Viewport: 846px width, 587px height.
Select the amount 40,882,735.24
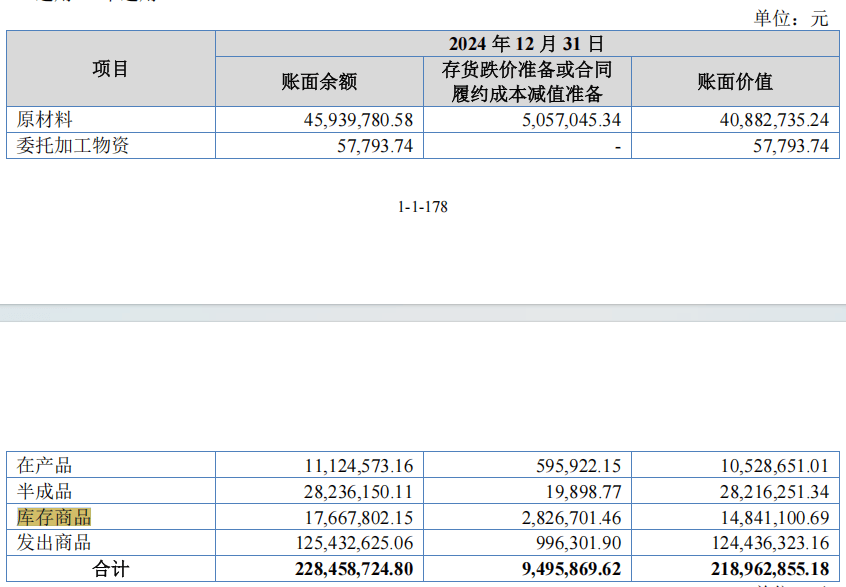[x=772, y=120]
